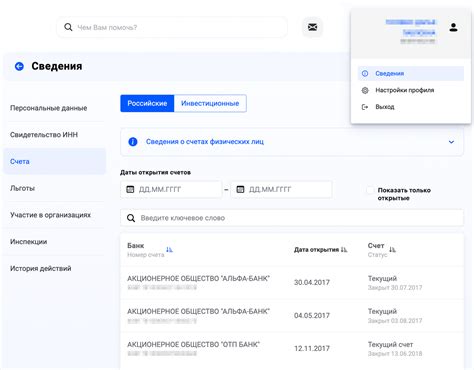474x370 pixels.
Task: Click the Текущий счет status text
Action: pyautogui.click(x=390, y=344)
